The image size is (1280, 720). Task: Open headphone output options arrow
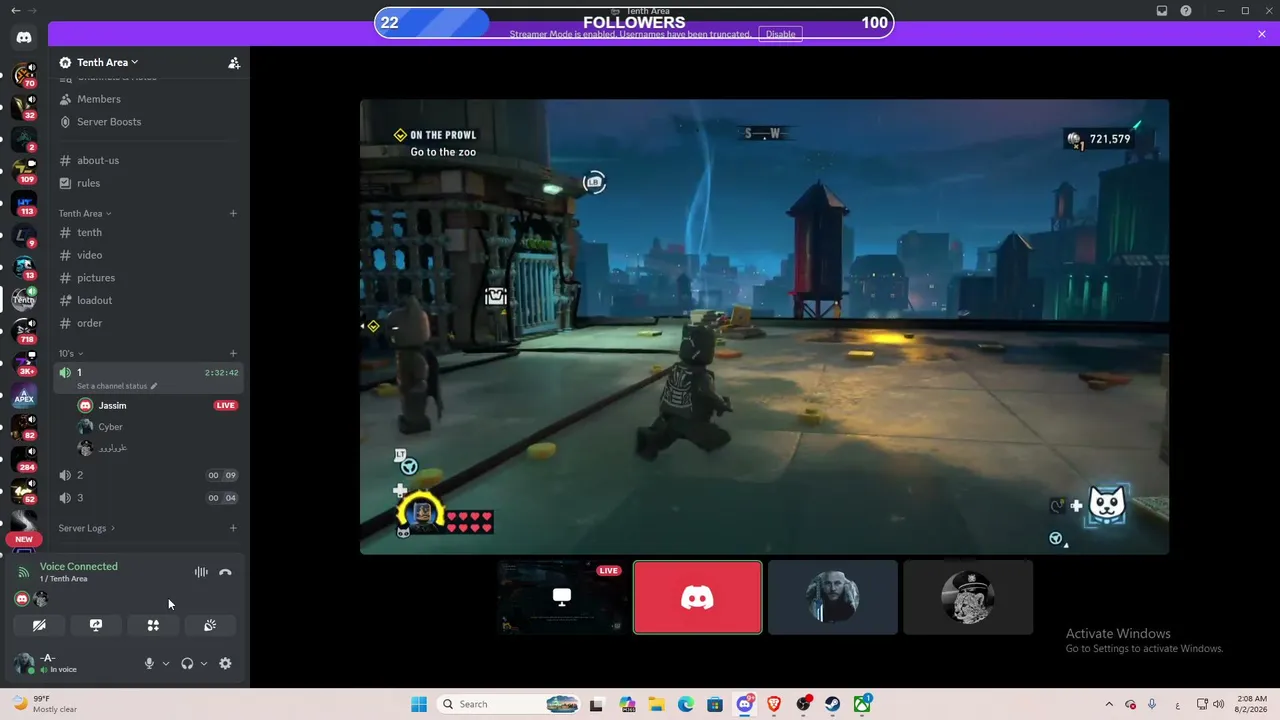[204, 663]
